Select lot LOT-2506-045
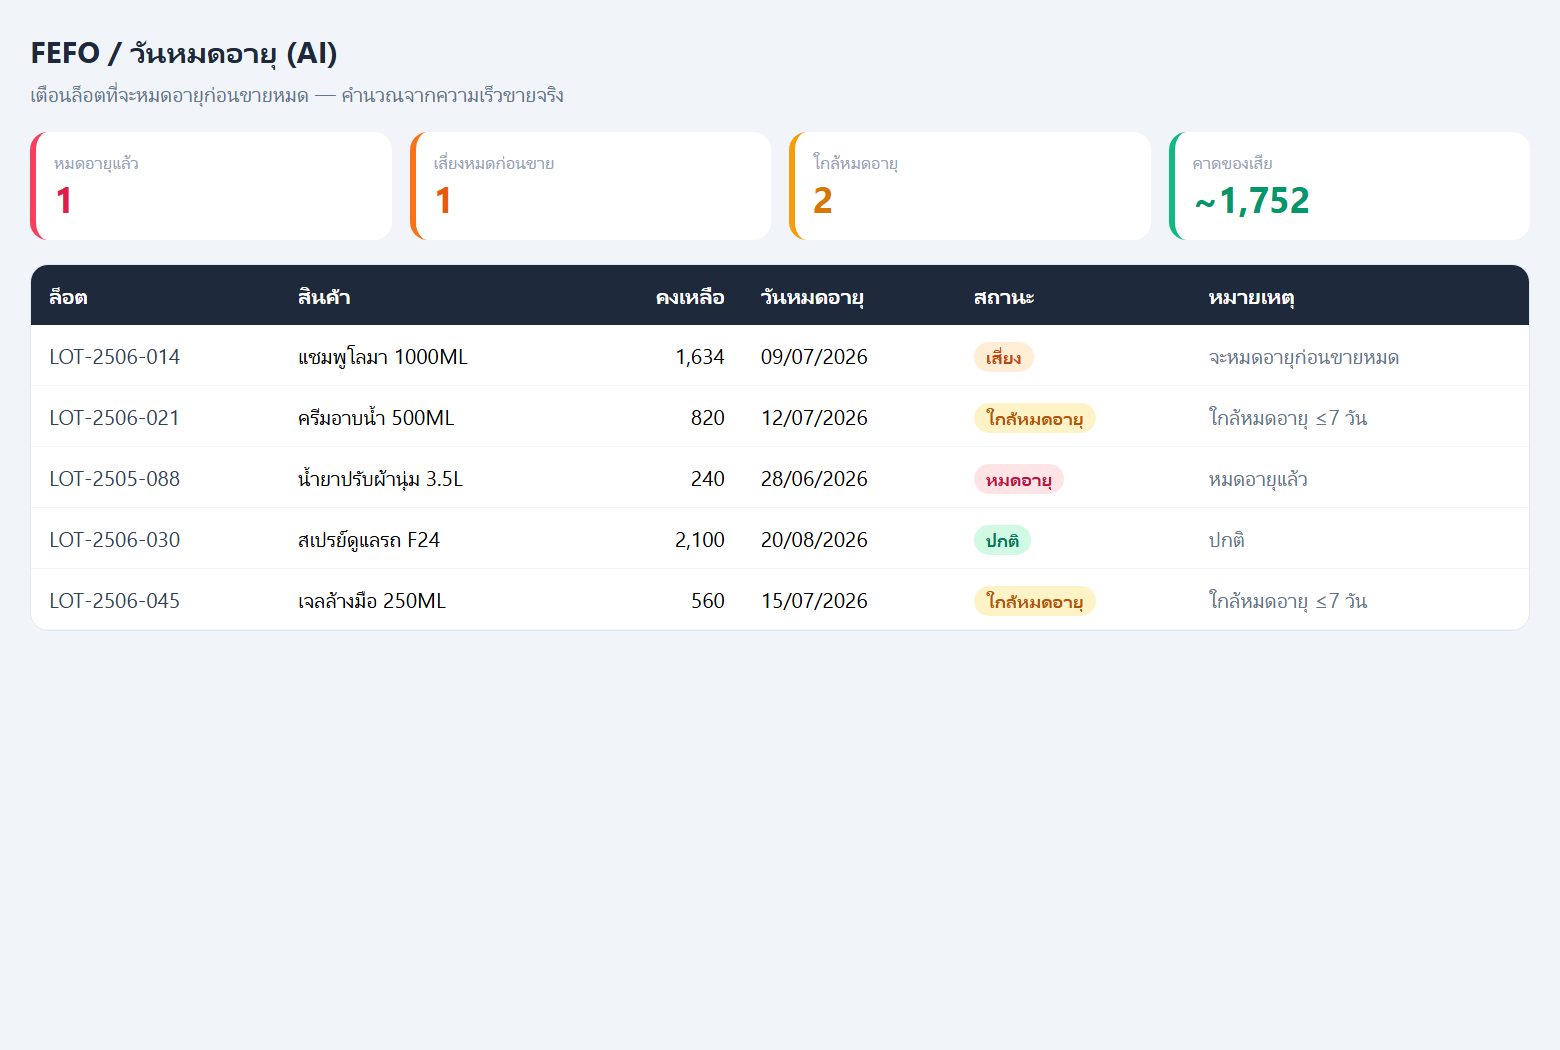Viewport: 1560px width, 1050px height. [x=115, y=601]
